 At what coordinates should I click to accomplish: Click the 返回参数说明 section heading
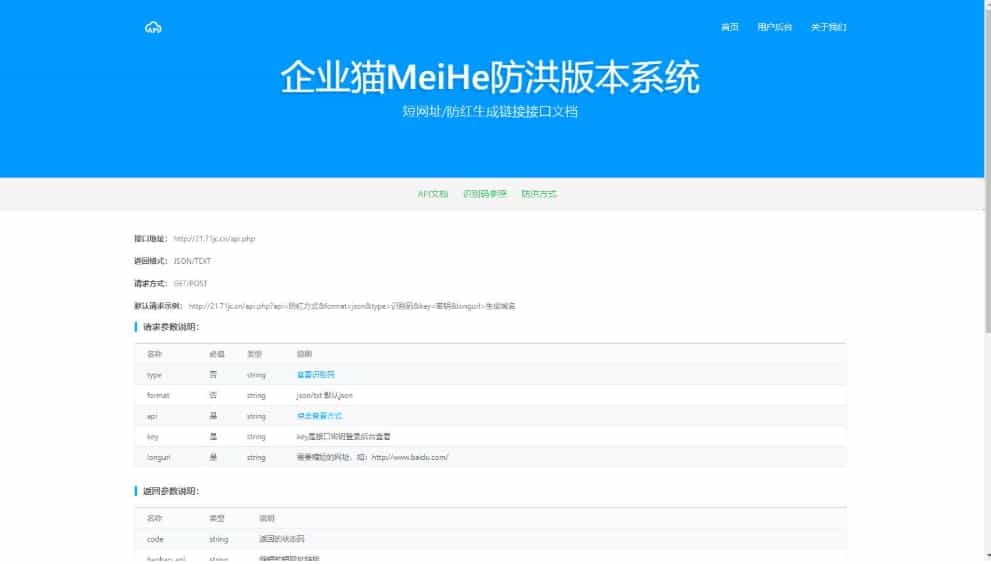point(170,491)
